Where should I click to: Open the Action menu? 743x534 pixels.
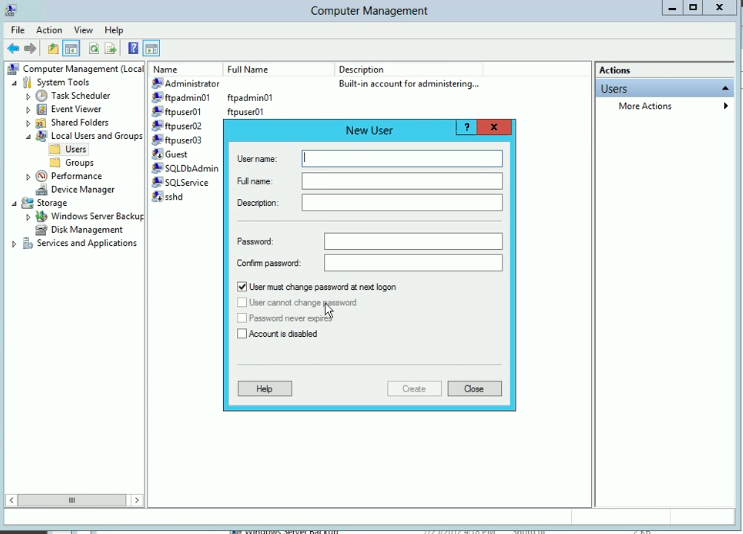pos(49,30)
